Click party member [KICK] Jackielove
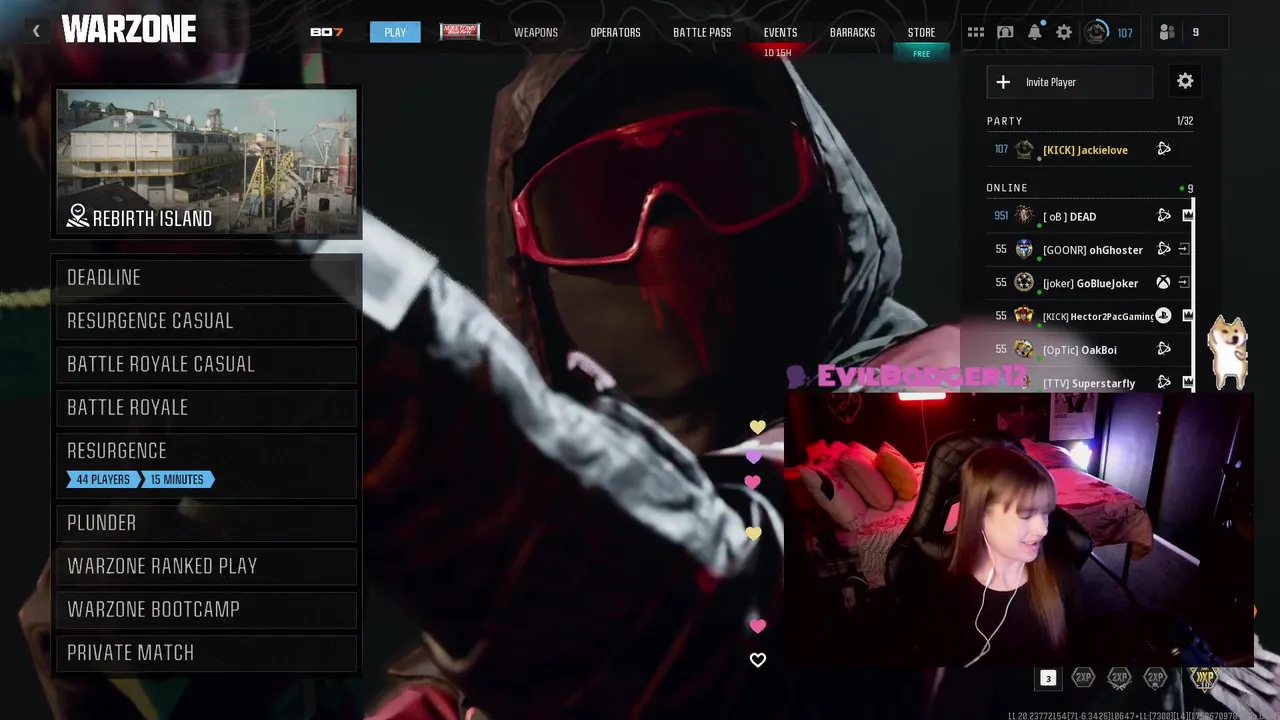Viewport: 1280px width, 720px height. point(1085,149)
